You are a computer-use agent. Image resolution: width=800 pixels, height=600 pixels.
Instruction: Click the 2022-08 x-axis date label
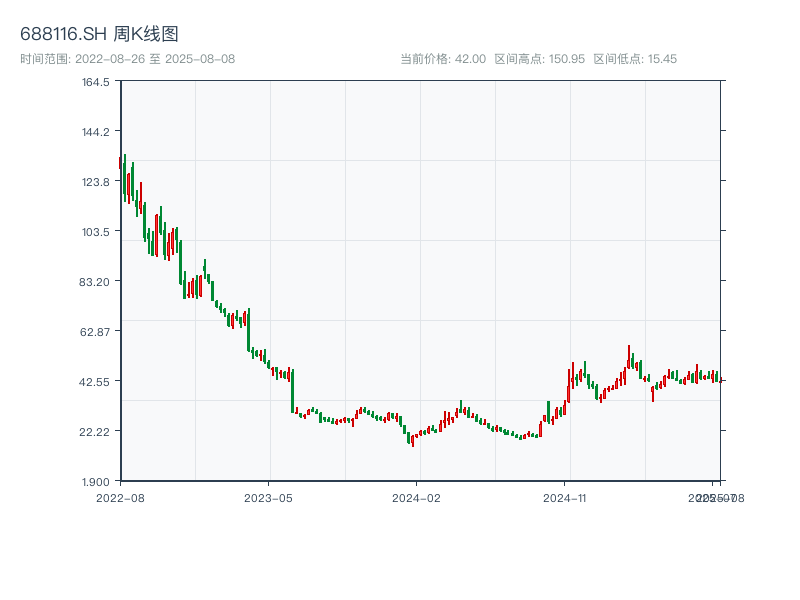click(120, 497)
